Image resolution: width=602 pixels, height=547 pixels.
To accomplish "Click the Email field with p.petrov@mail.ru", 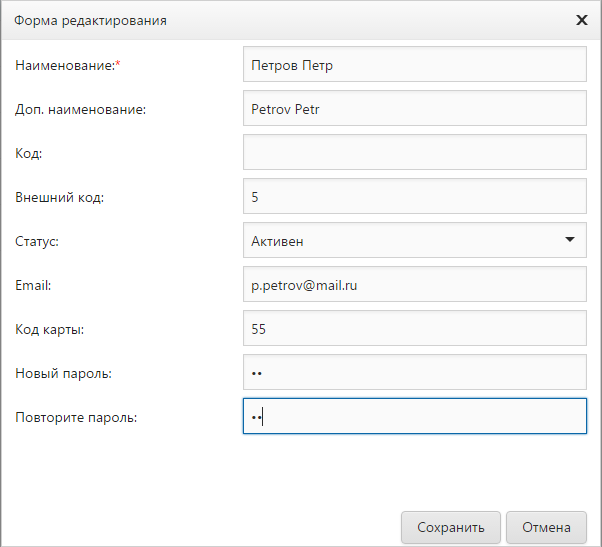I will pos(414,285).
